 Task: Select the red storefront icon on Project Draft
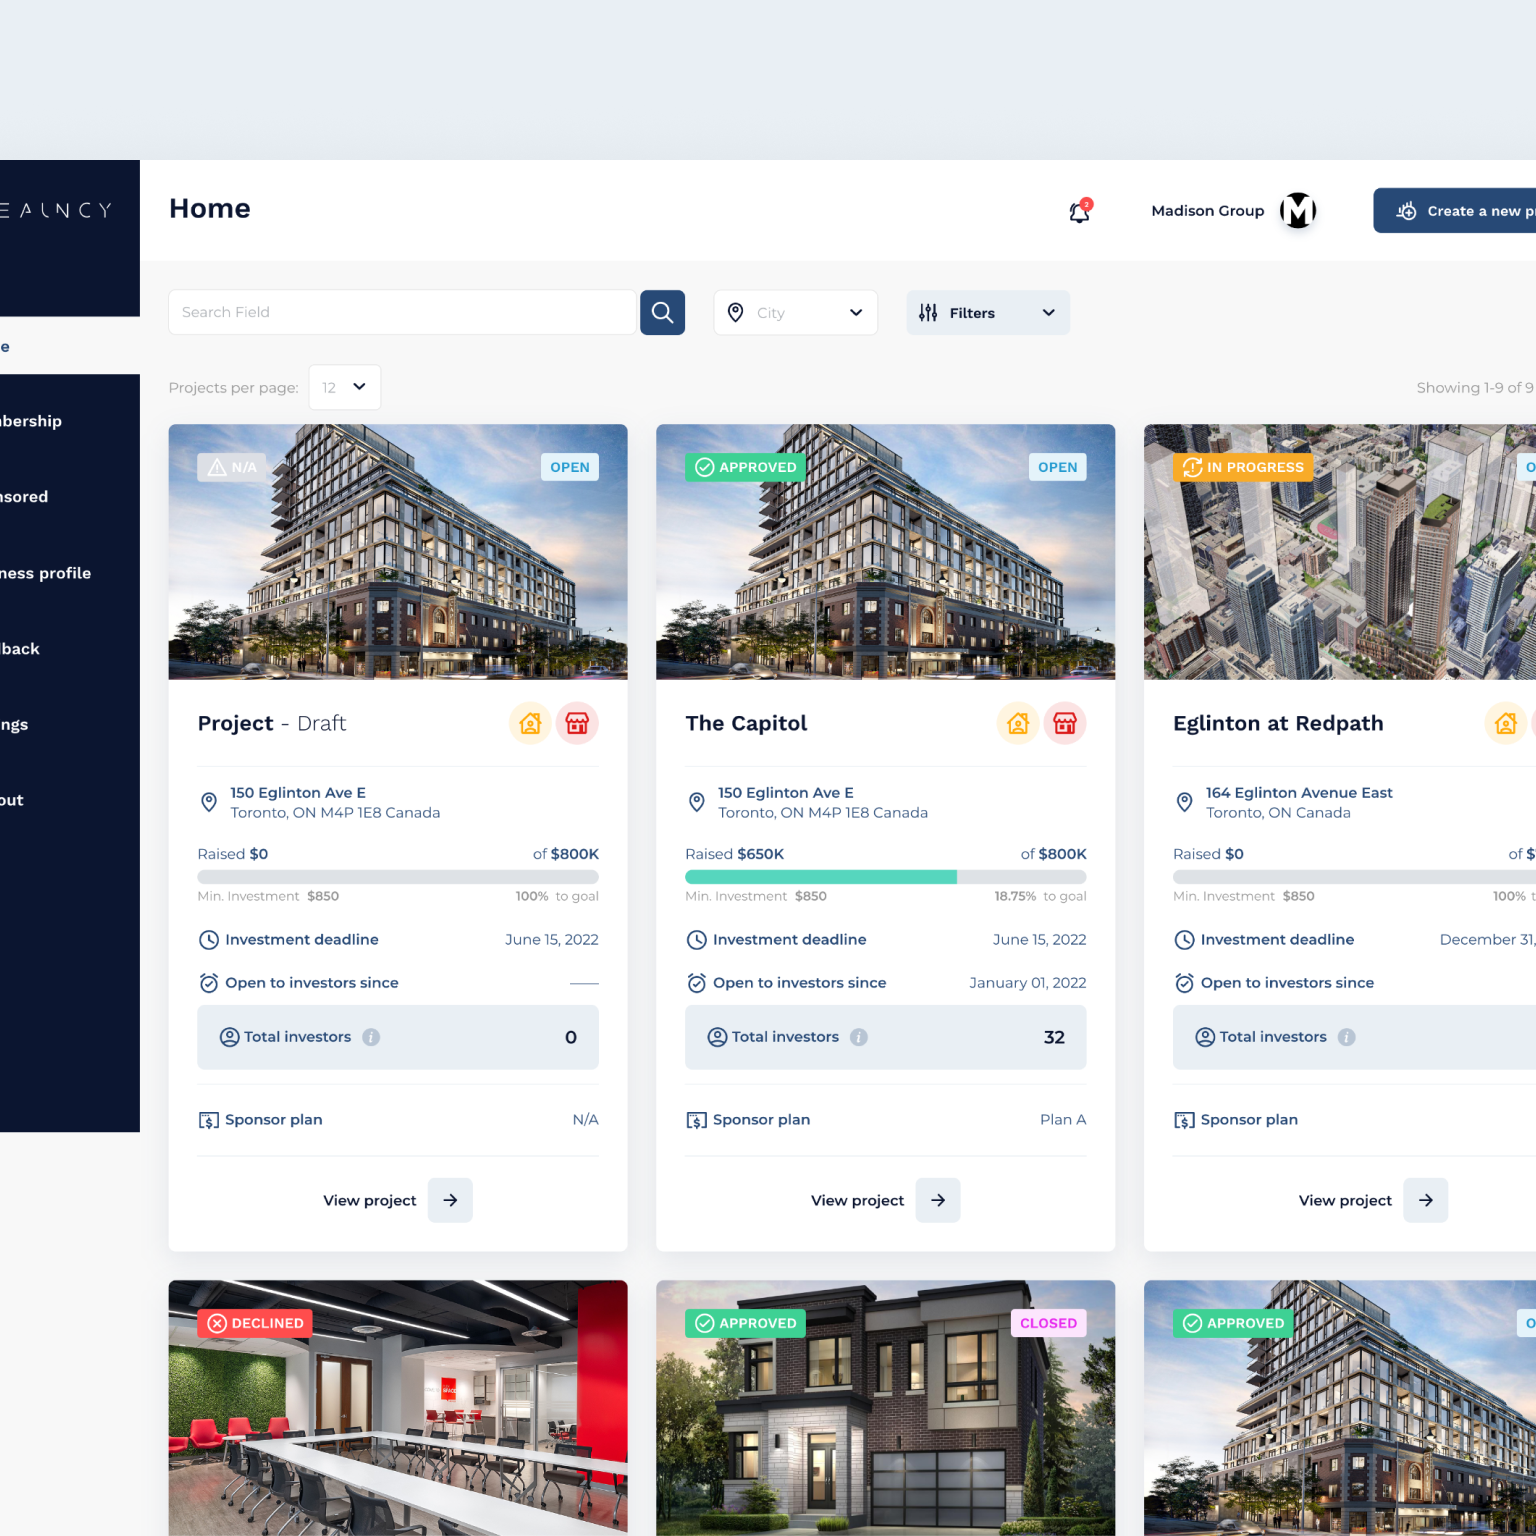577,723
